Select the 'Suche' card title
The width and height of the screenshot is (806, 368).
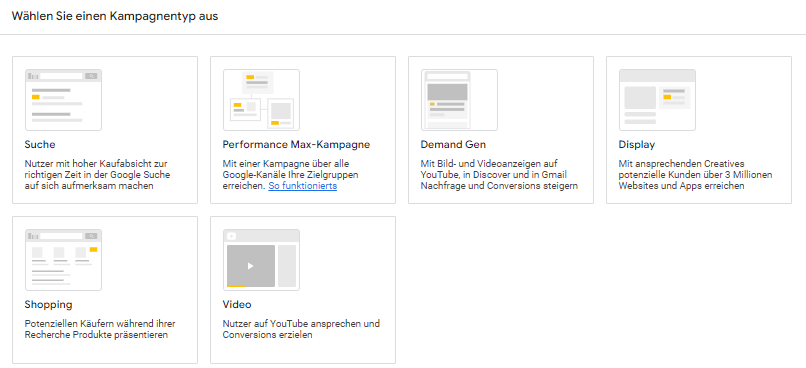40,145
